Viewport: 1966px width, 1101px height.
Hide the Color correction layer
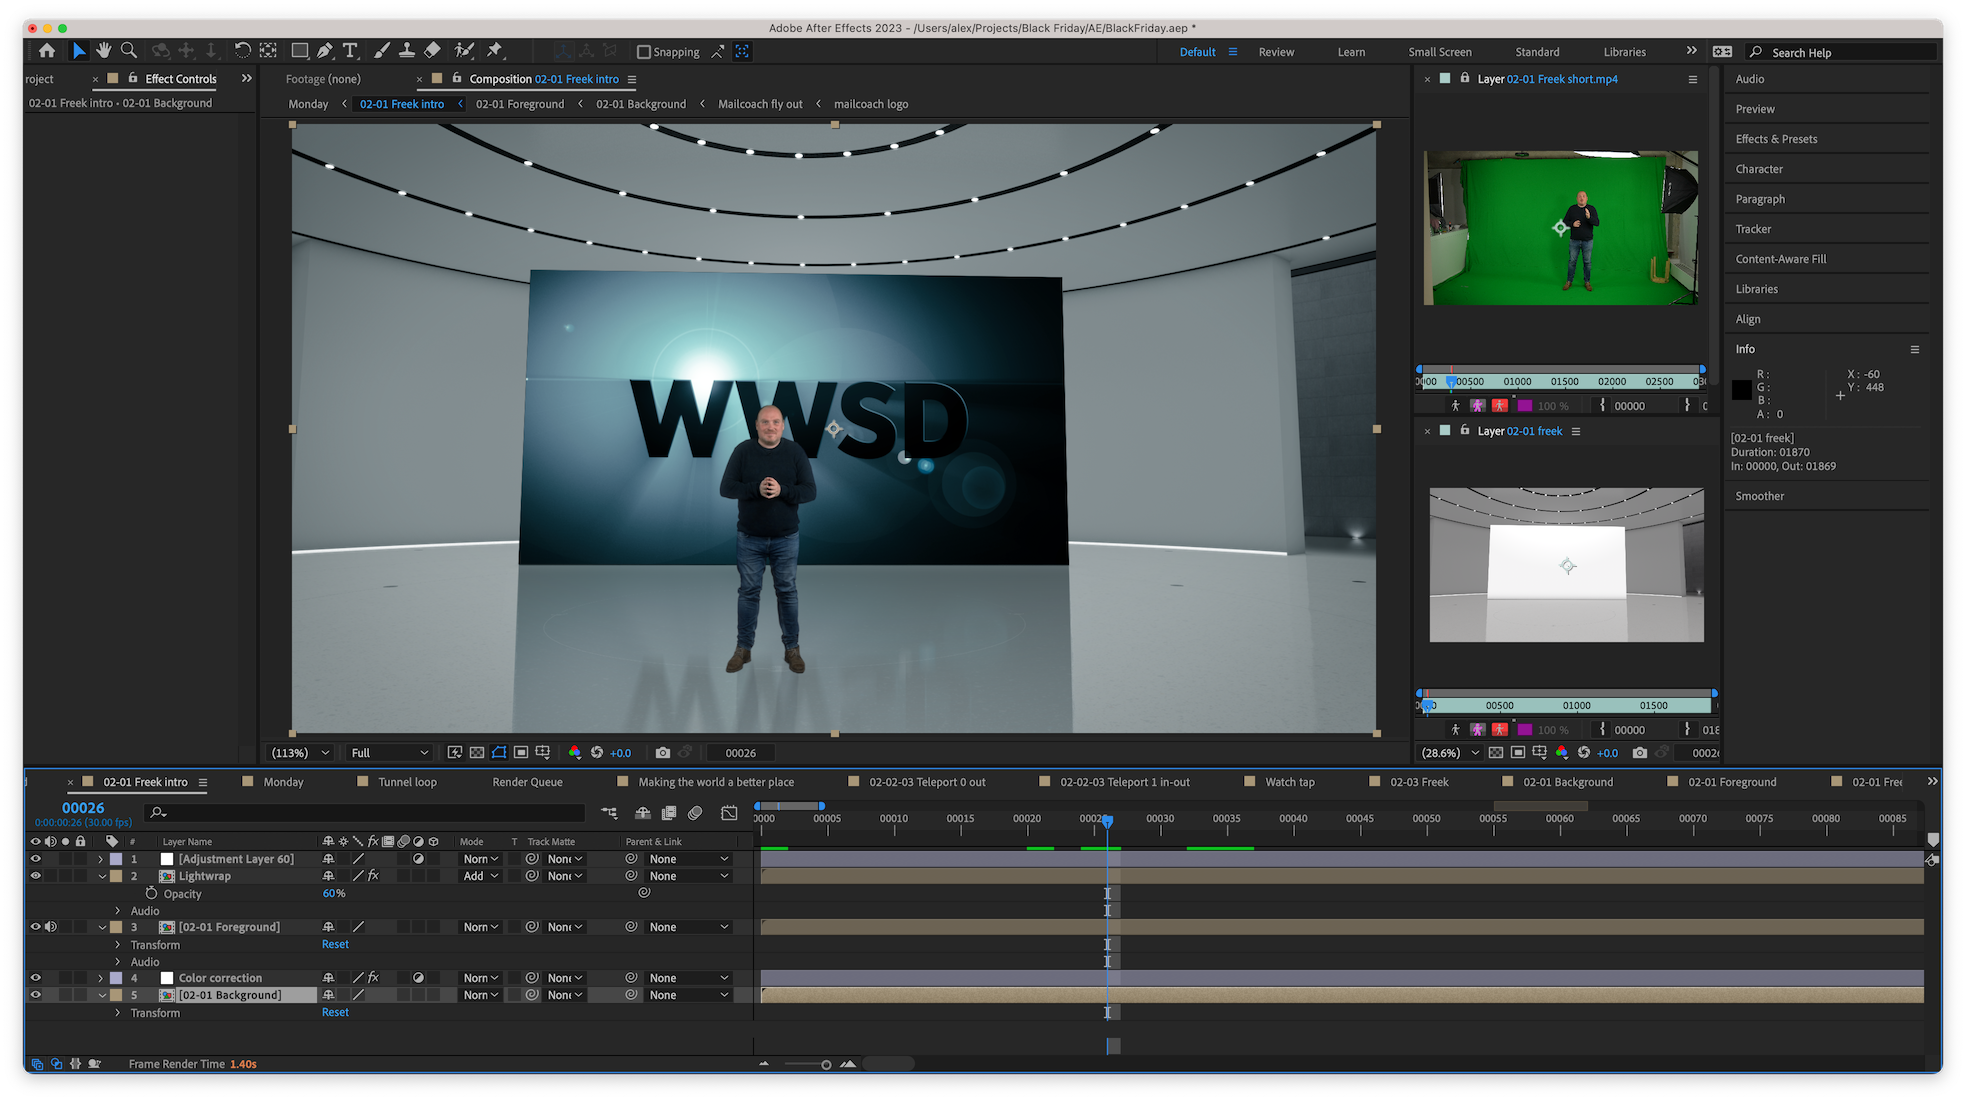(36, 978)
